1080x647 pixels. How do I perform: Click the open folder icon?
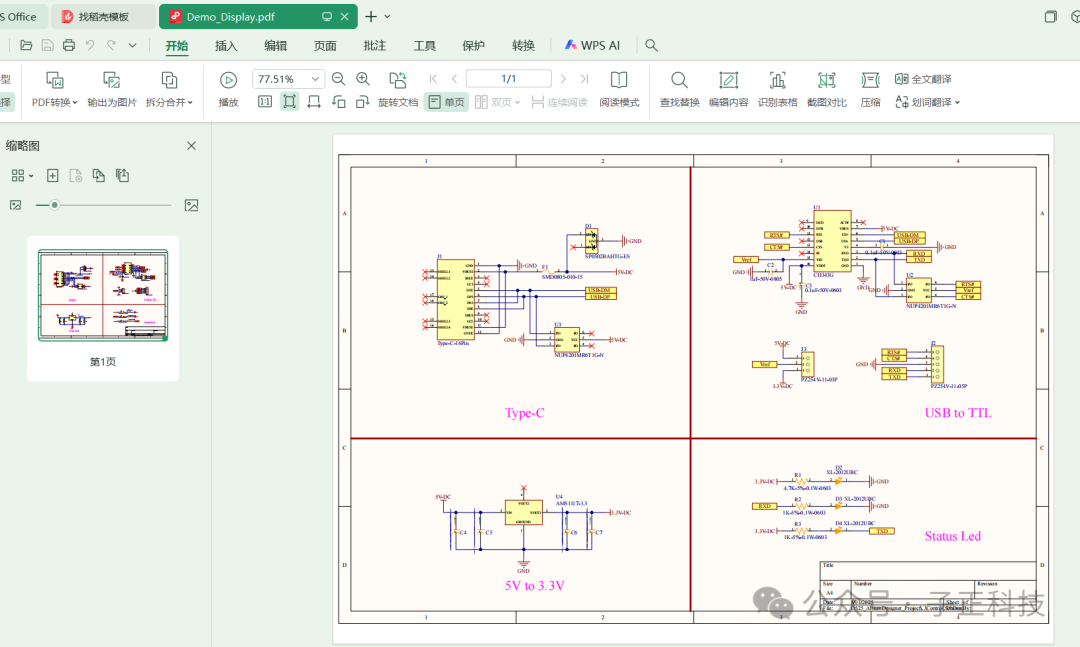[26, 45]
